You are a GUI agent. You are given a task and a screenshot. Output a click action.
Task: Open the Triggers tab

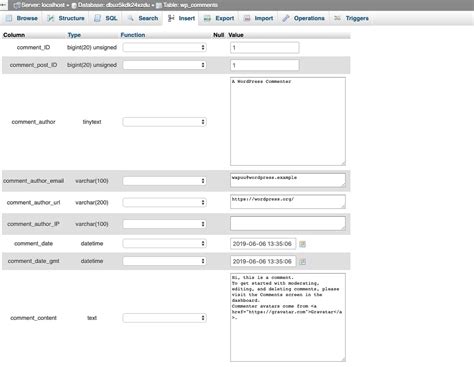pyautogui.click(x=351, y=18)
